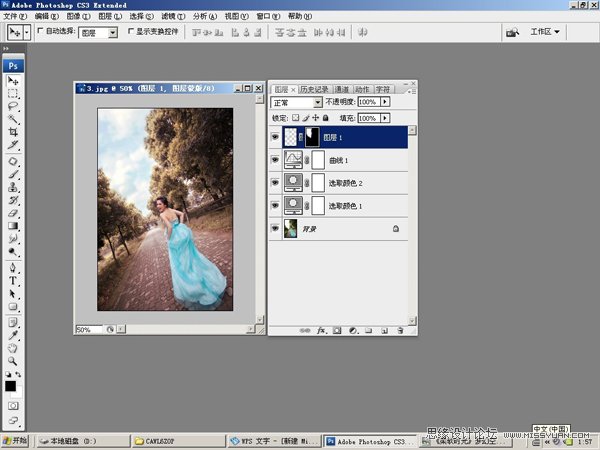Select the Move tool in the toolbox

click(x=13, y=80)
